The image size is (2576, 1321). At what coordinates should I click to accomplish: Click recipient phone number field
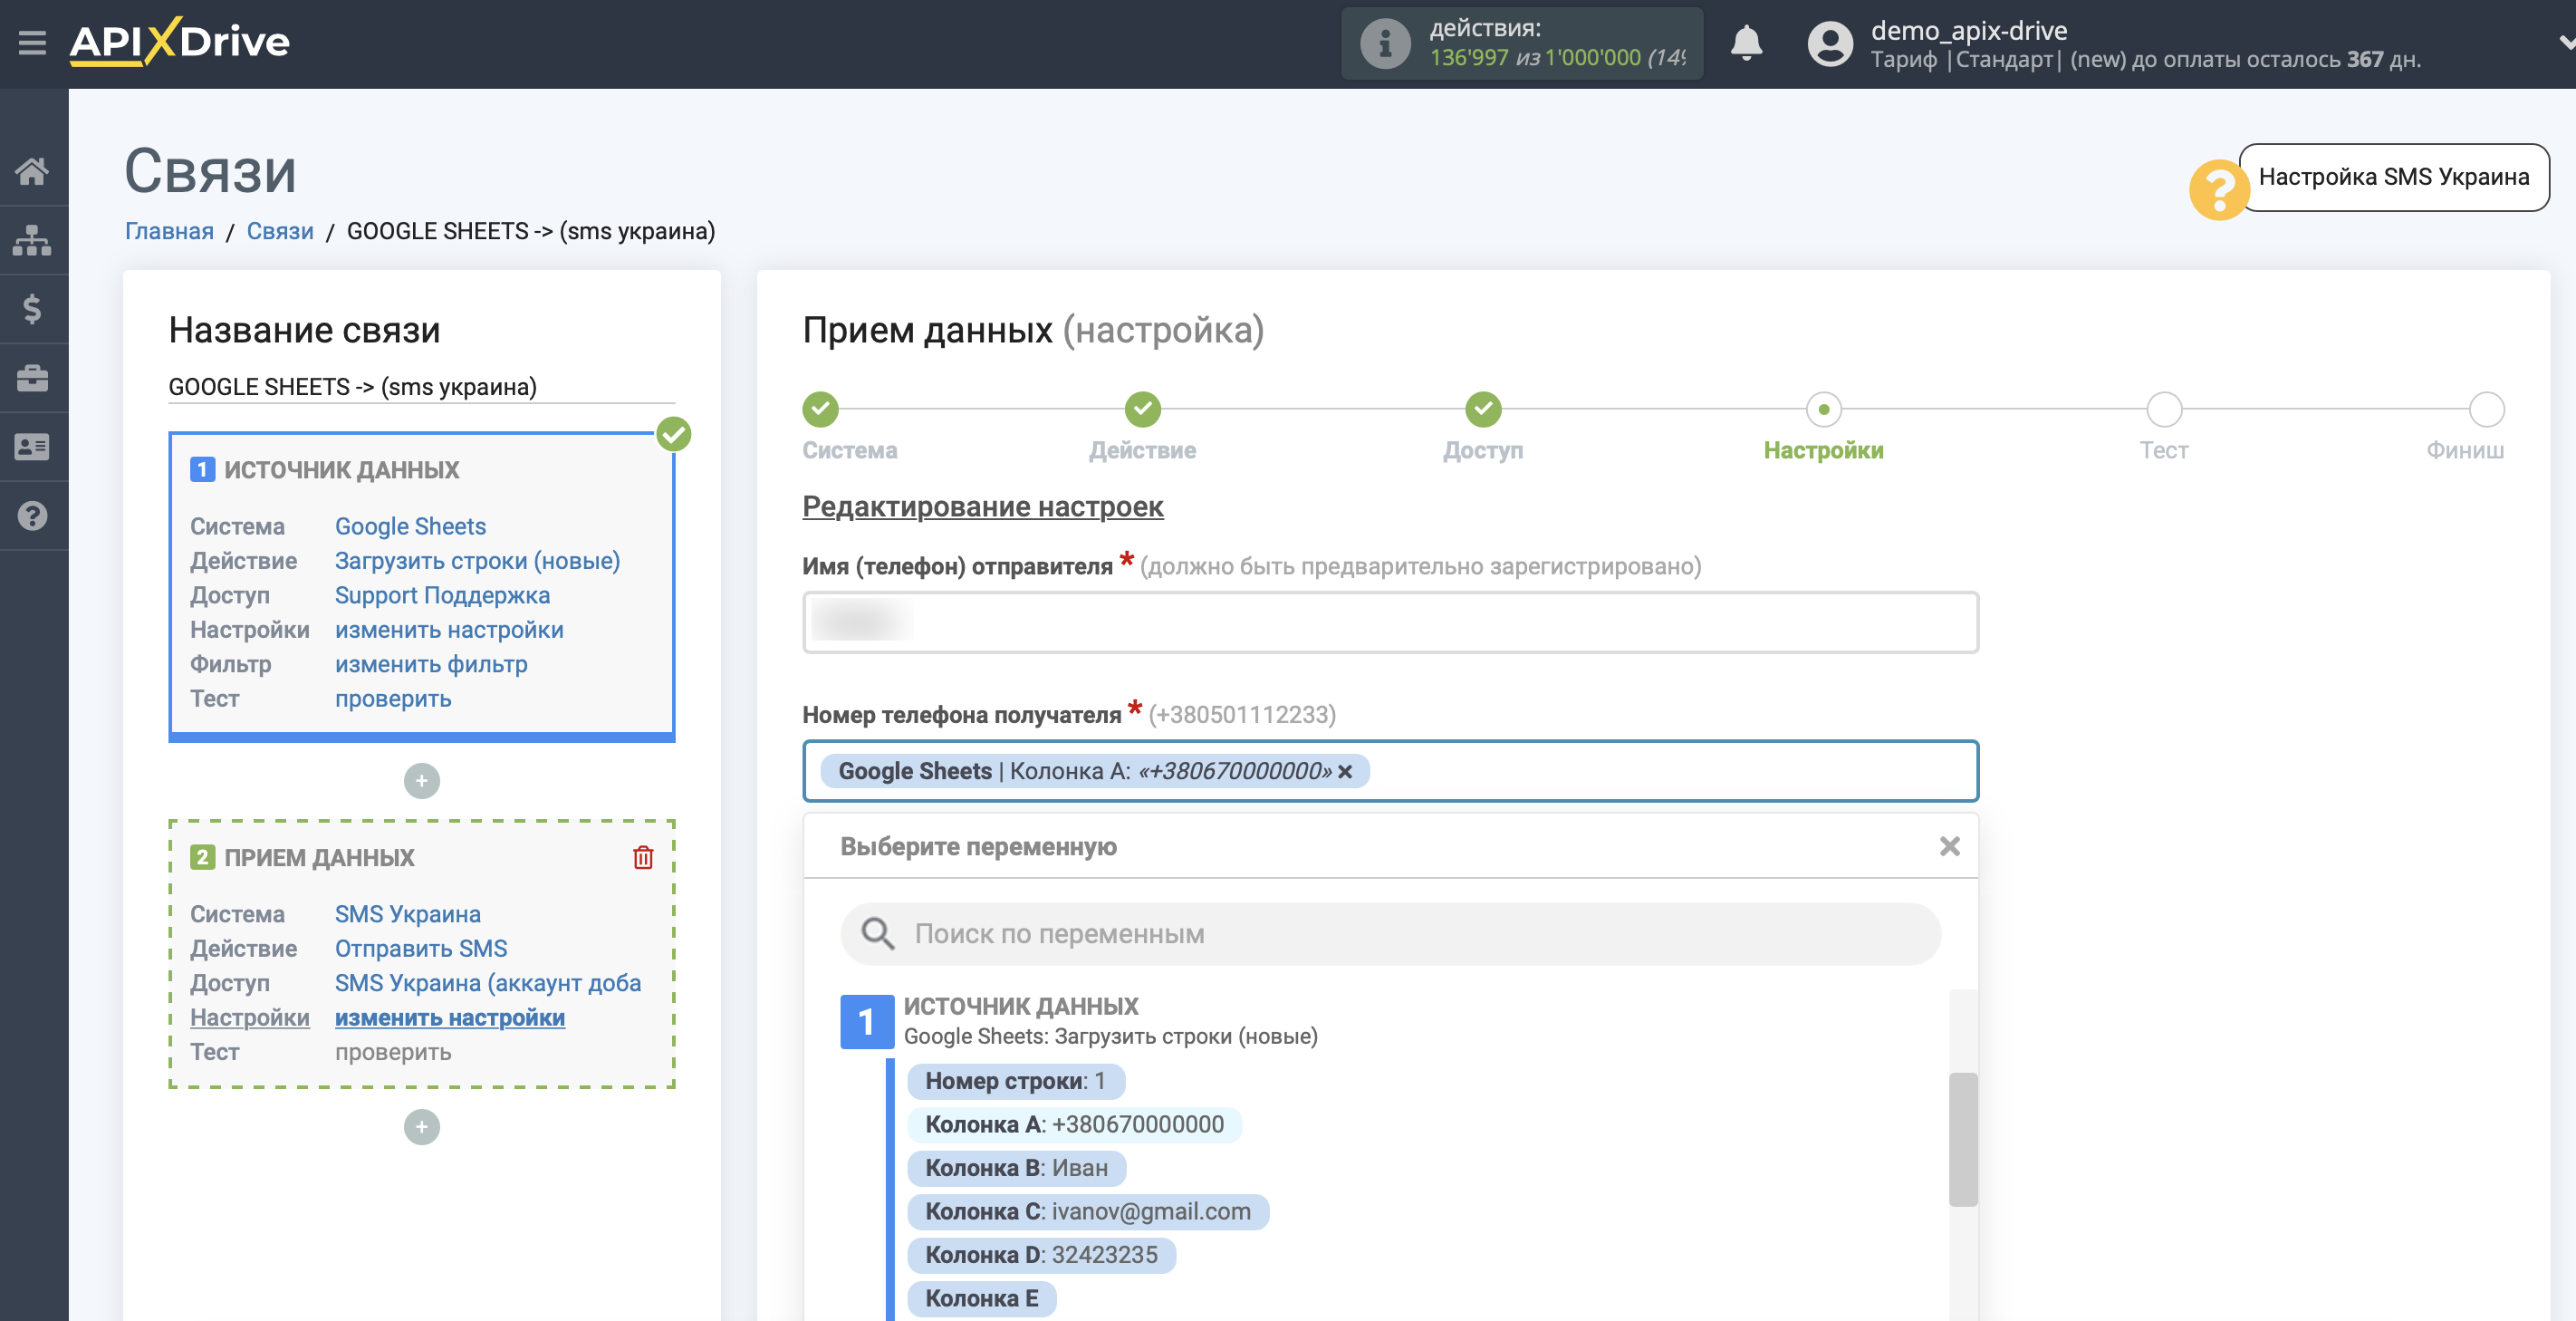pos(1390,771)
